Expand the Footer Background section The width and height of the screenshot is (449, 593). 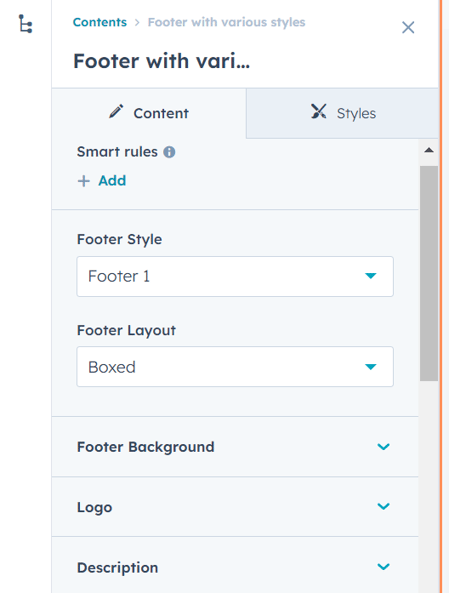click(x=235, y=447)
